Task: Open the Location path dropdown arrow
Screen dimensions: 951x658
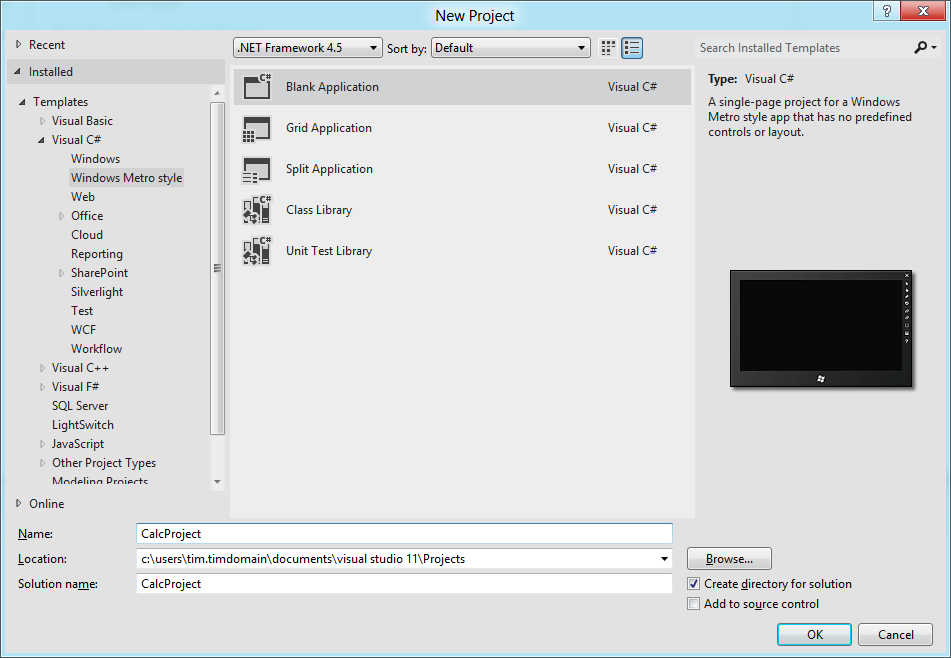Action: [x=664, y=559]
